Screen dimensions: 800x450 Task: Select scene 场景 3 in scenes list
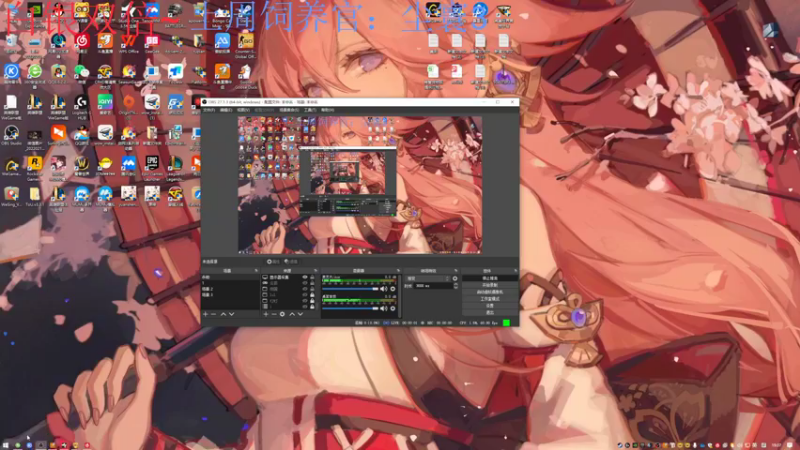230,295
